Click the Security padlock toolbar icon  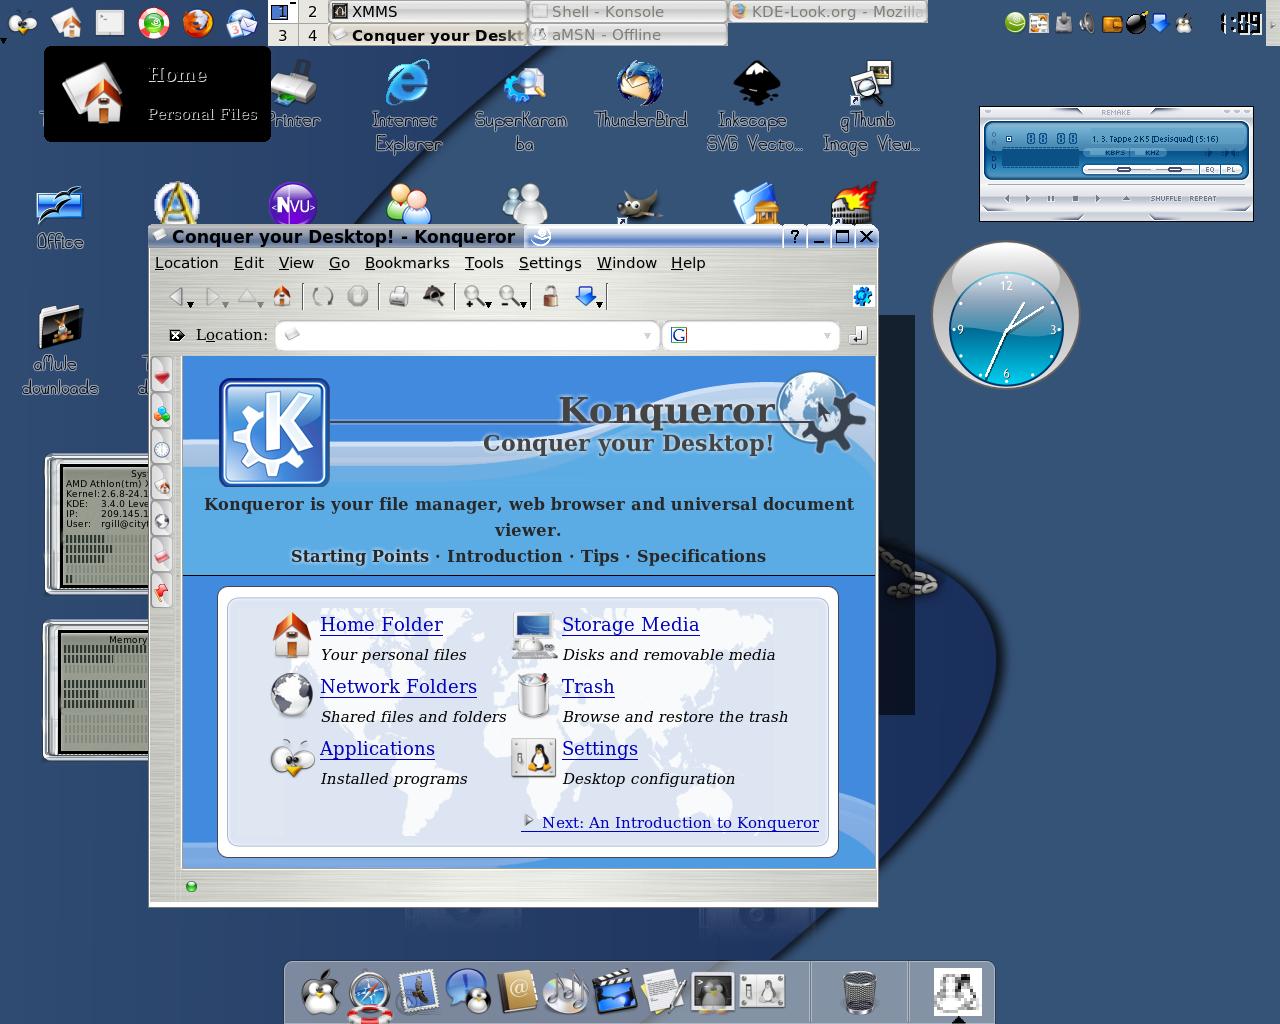coord(550,296)
